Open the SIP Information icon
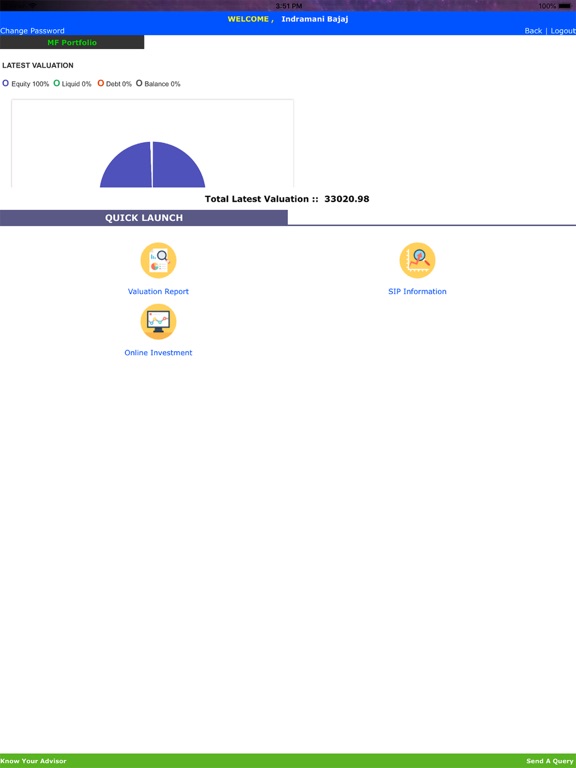The height and width of the screenshot is (768, 576). [417, 260]
